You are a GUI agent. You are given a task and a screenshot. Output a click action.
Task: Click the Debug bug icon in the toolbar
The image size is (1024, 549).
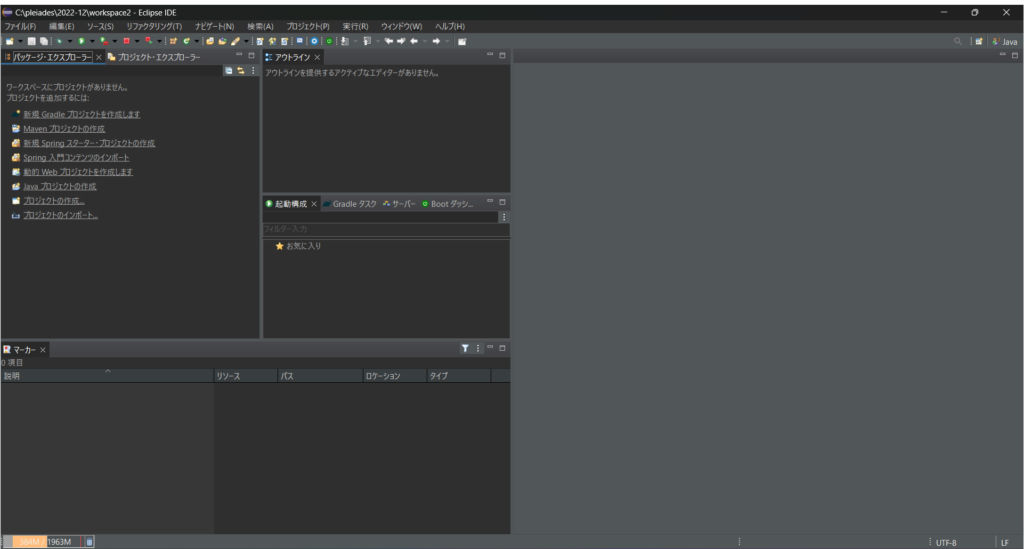59,41
